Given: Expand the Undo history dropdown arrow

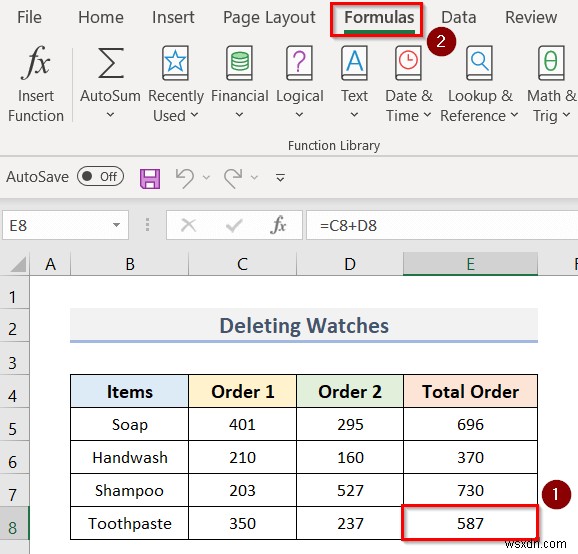Looking at the screenshot, I should click(x=206, y=178).
